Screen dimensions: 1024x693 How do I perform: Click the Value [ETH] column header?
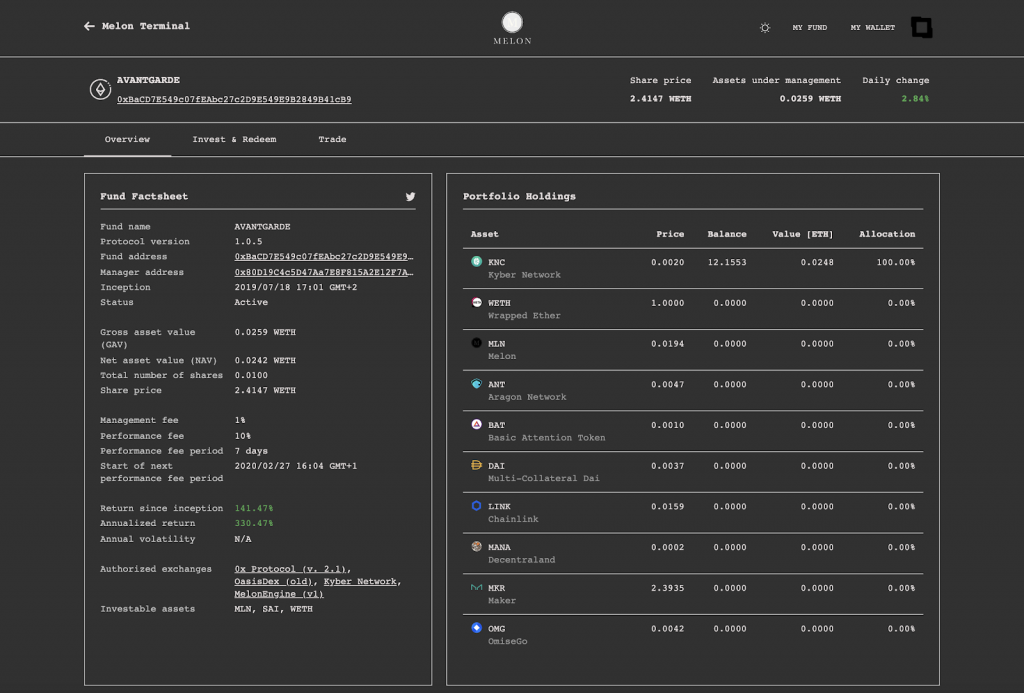803,234
